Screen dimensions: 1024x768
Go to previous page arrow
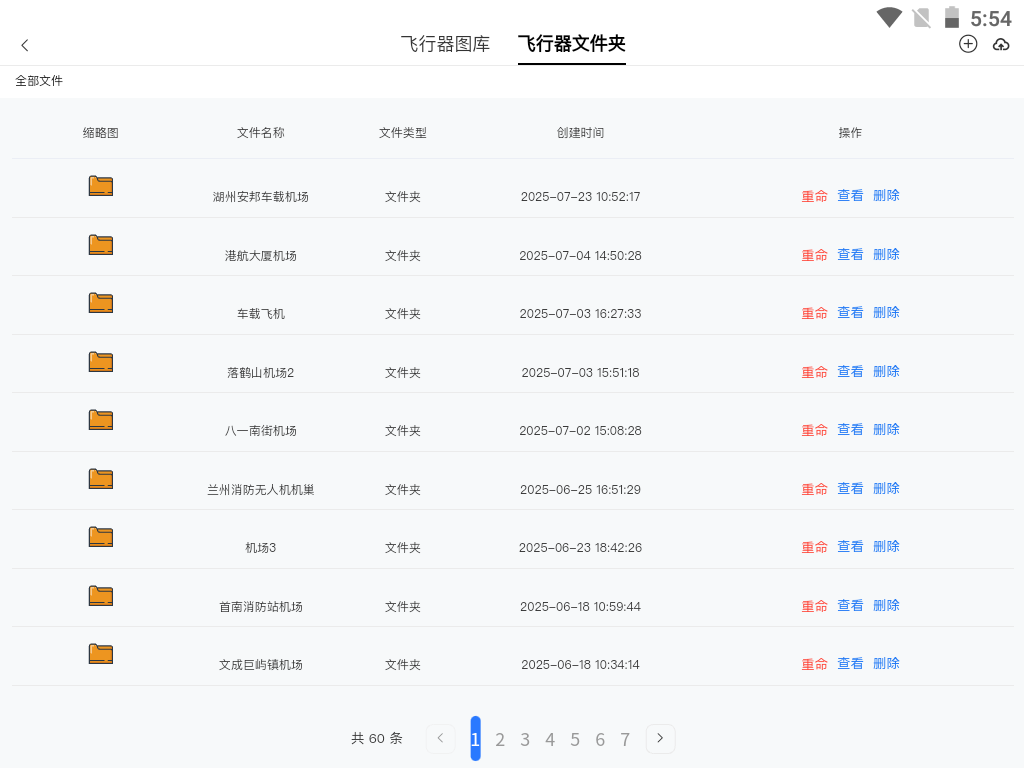tap(440, 738)
